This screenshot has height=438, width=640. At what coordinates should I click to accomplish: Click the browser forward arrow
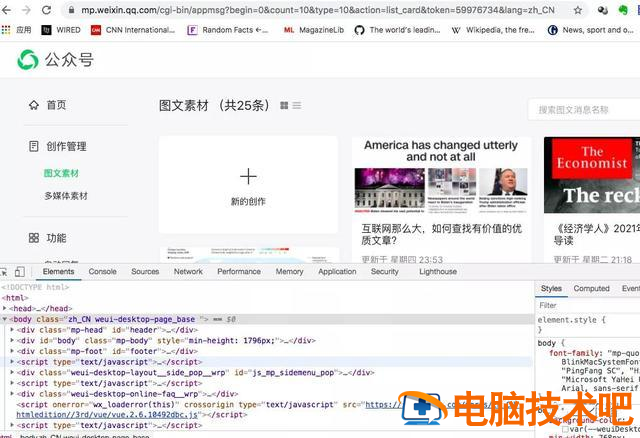[26, 10]
